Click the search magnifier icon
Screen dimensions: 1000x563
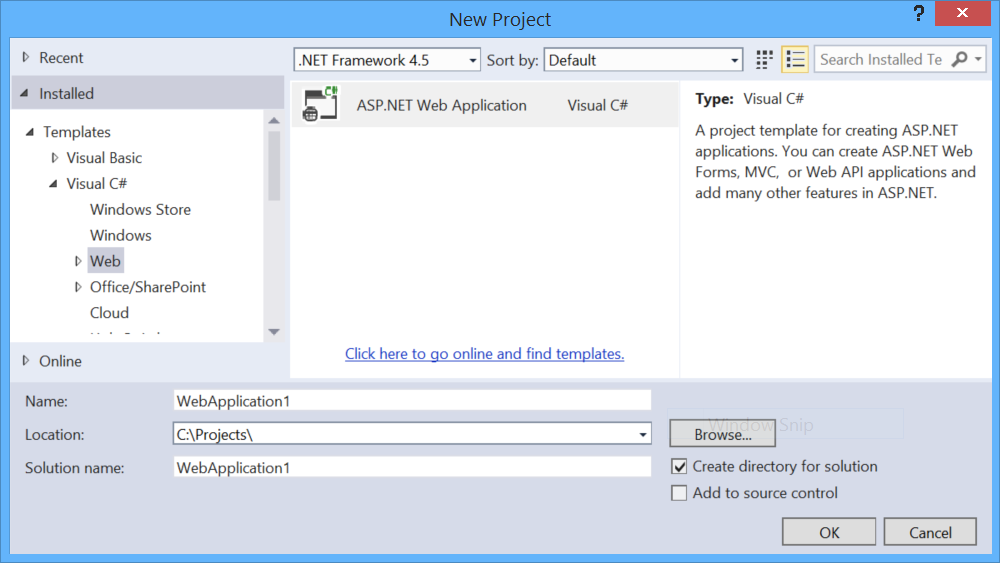point(959,60)
